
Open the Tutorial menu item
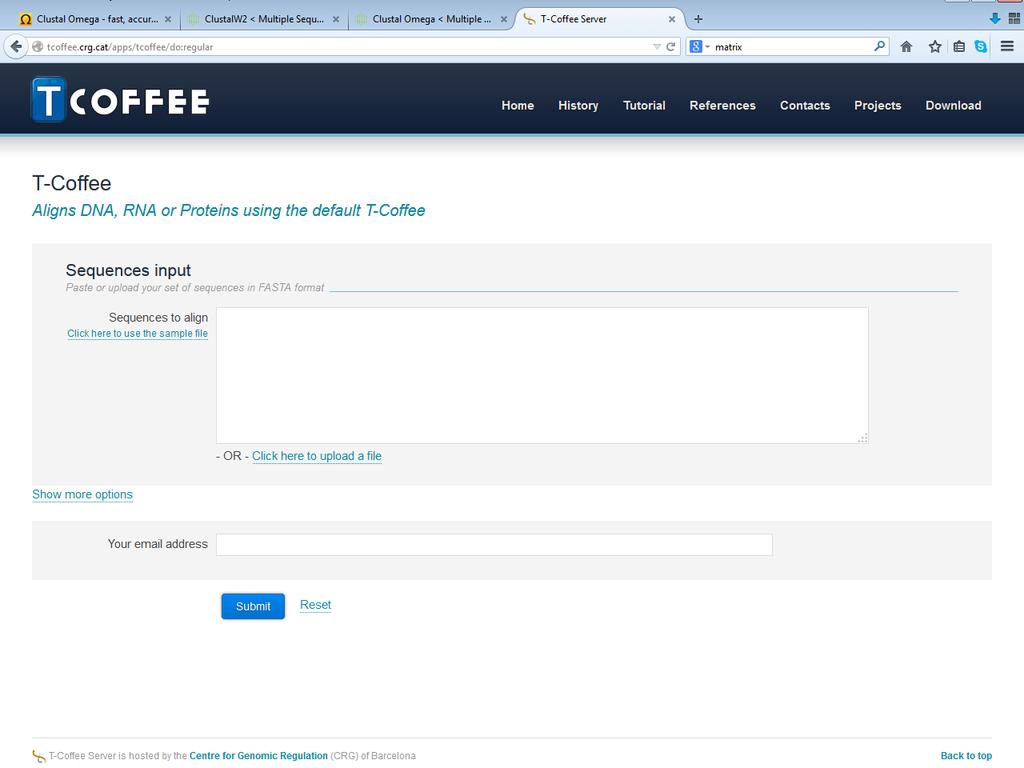[x=644, y=105]
